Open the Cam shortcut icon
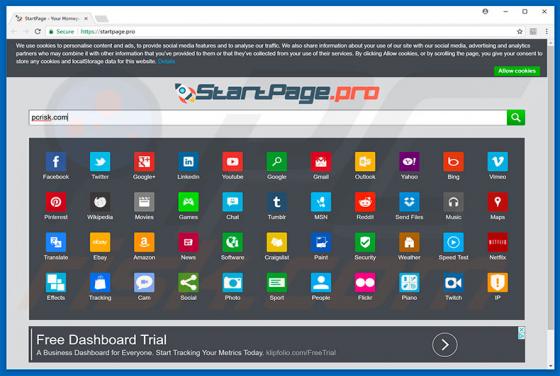This screenshot has width=560, height=376. coord(144,283)
